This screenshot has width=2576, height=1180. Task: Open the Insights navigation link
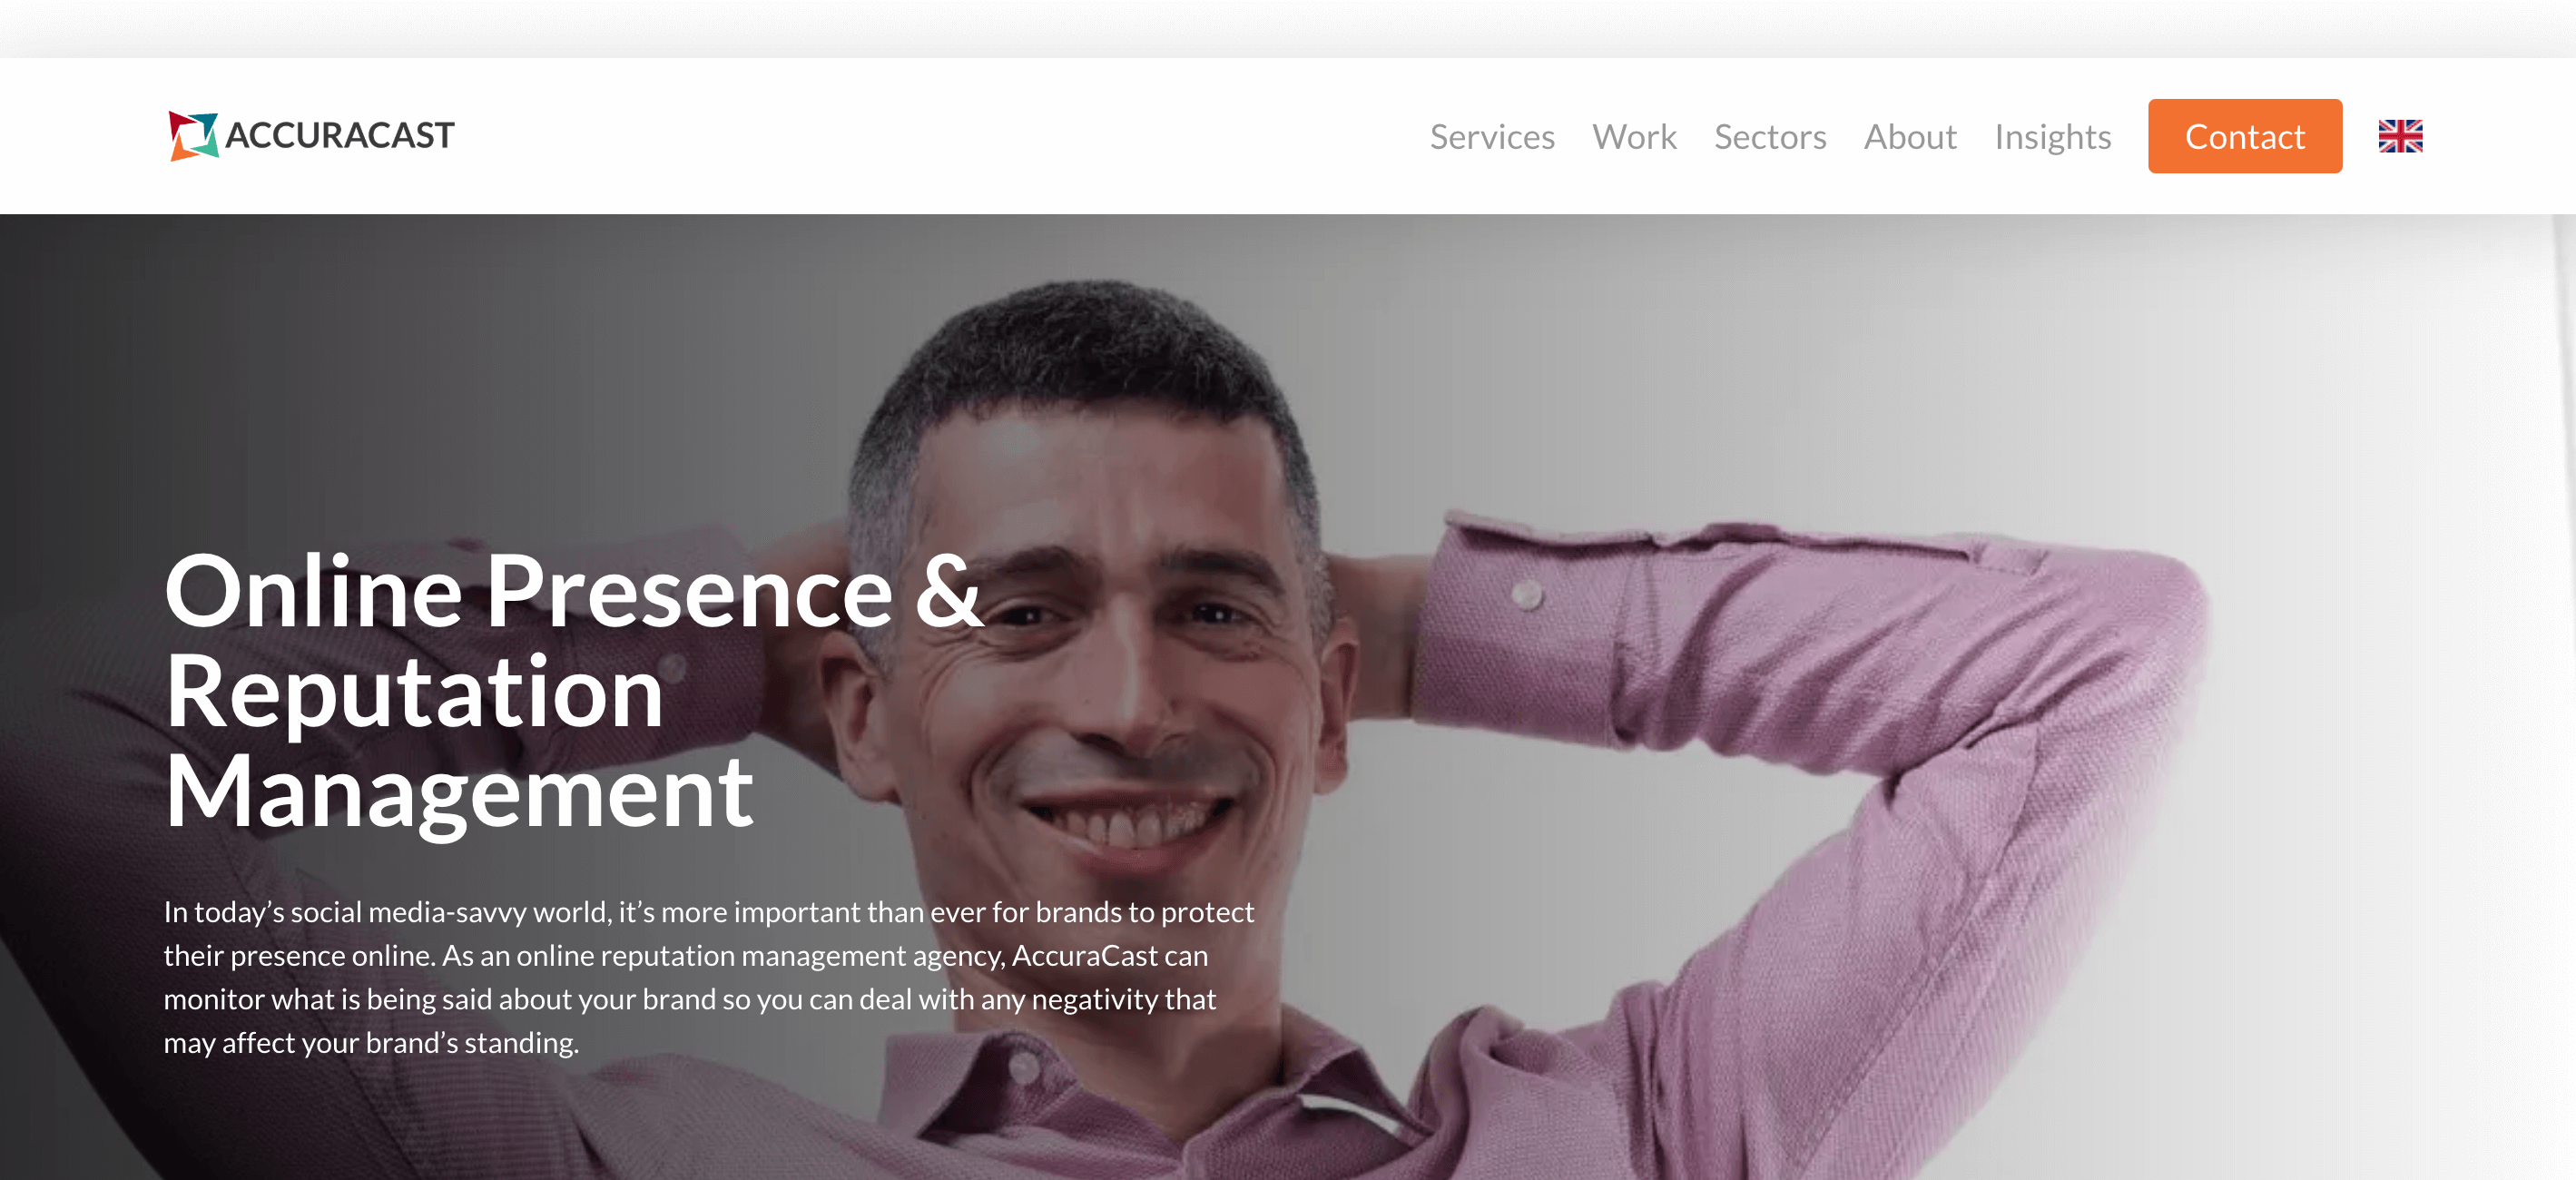(x=2052, y=137)
